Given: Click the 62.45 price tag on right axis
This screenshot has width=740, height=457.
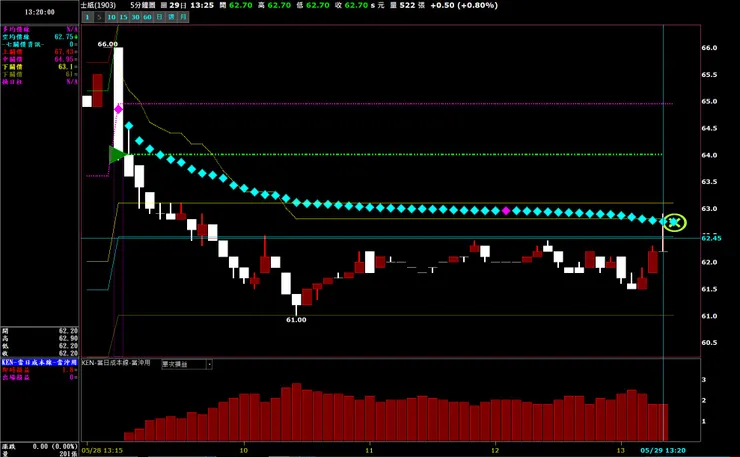Looking at the screenshot, I should click(x=711, y=238).
